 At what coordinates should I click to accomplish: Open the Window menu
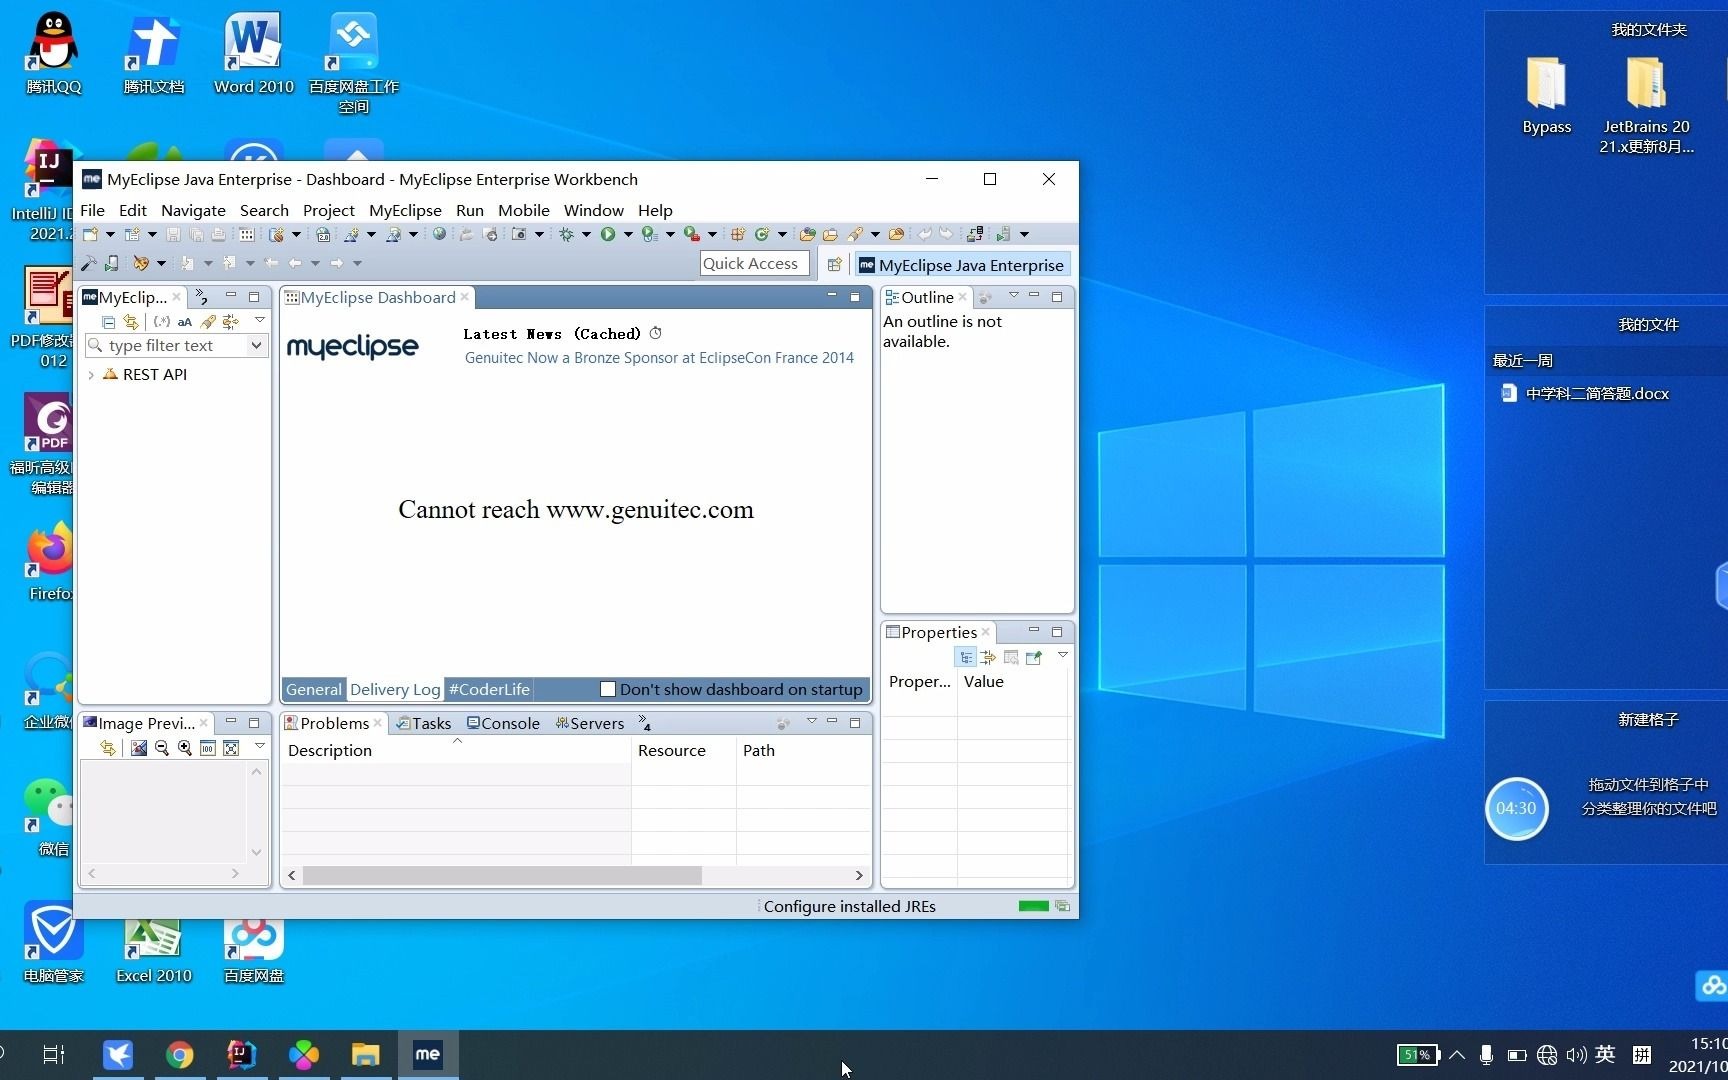[593, 210]
